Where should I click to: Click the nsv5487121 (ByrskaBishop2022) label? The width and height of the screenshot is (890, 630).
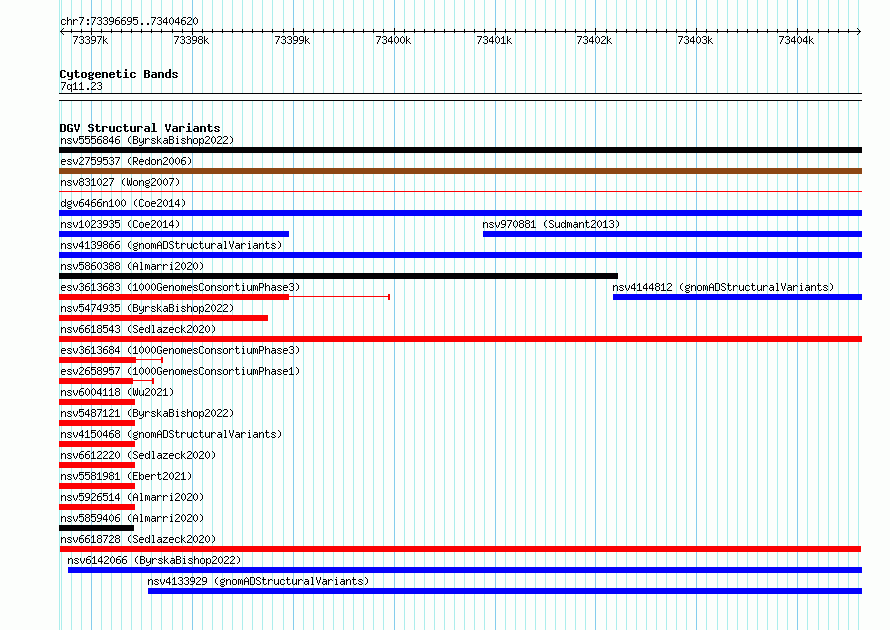pos(147,413)
